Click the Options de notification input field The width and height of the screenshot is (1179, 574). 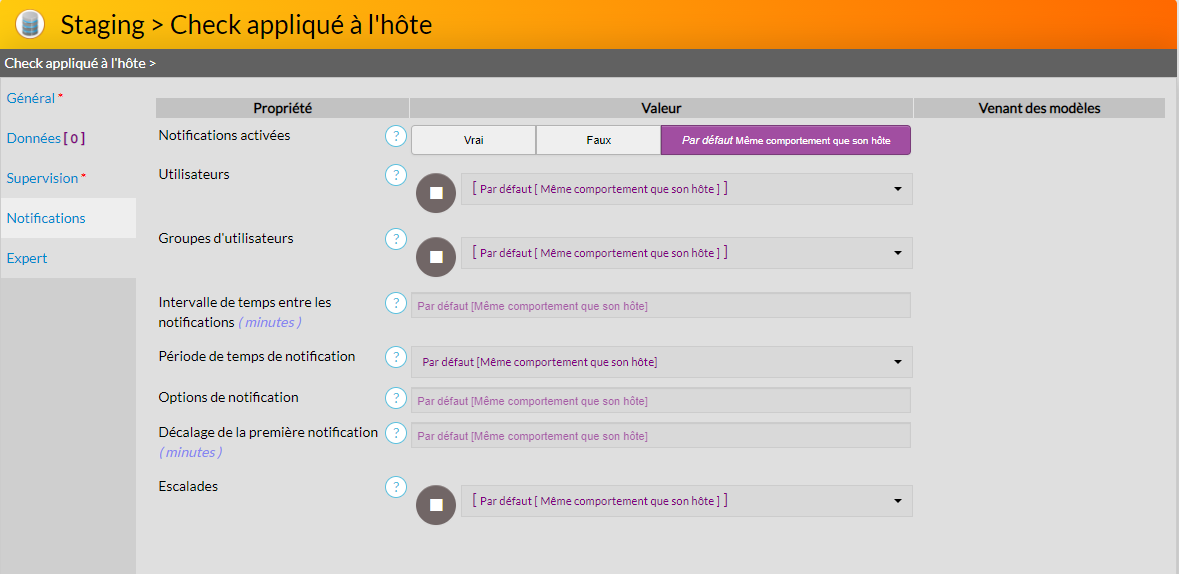[x=660, y=401]
